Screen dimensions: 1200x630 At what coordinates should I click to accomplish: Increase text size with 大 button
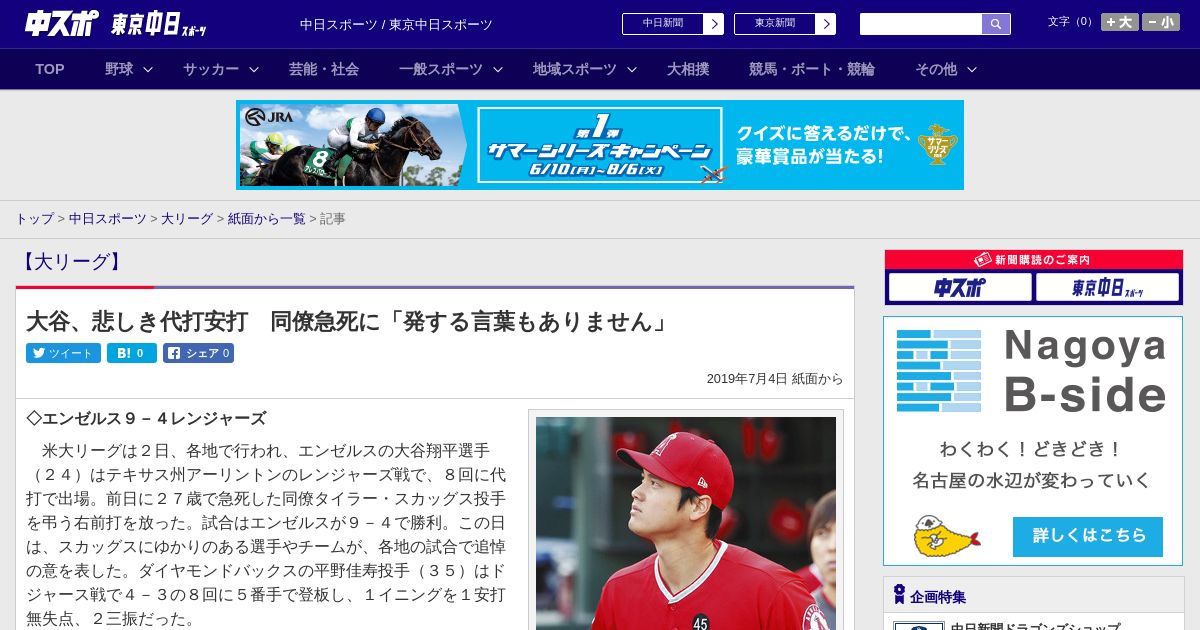pos(1119,22)
